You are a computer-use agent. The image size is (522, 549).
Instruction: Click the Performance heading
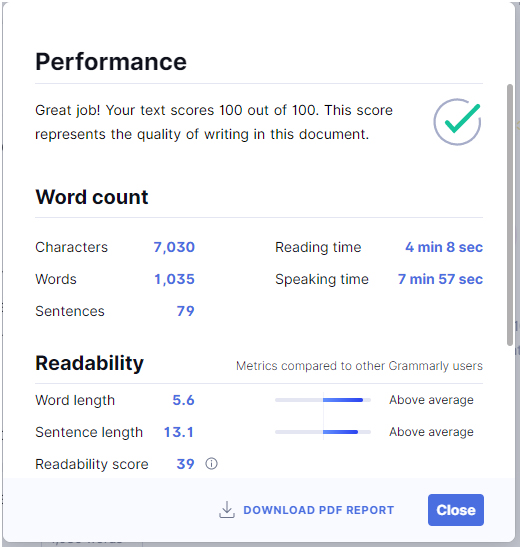pyautogui.click(x=111, y=62)
